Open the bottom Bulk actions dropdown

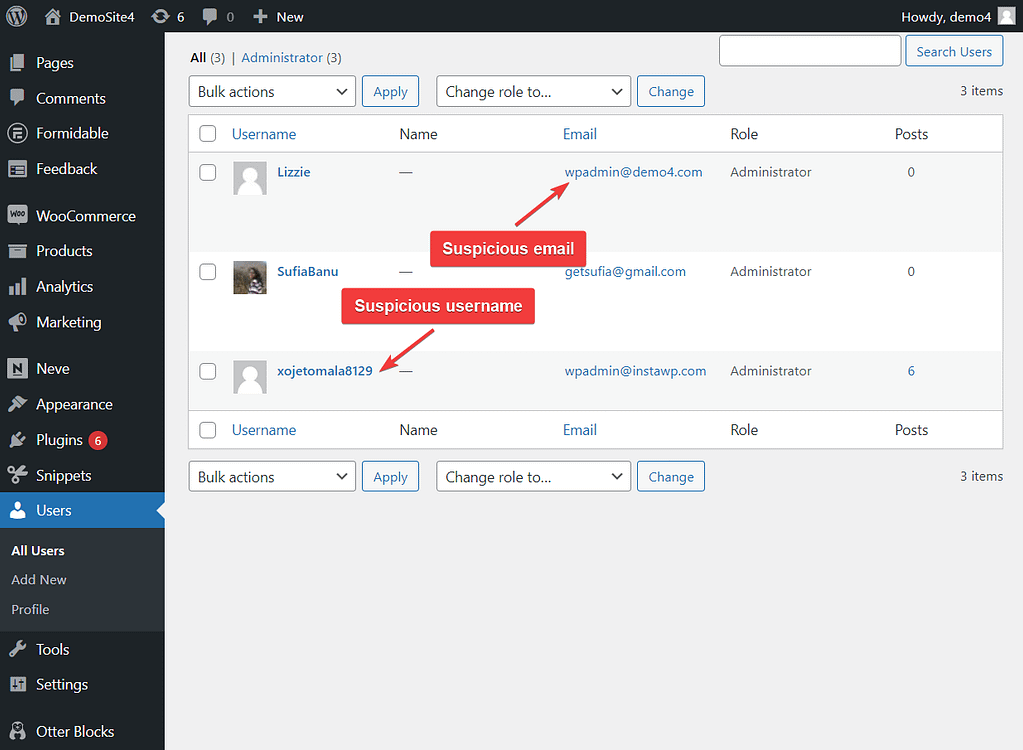click(271, 476)
